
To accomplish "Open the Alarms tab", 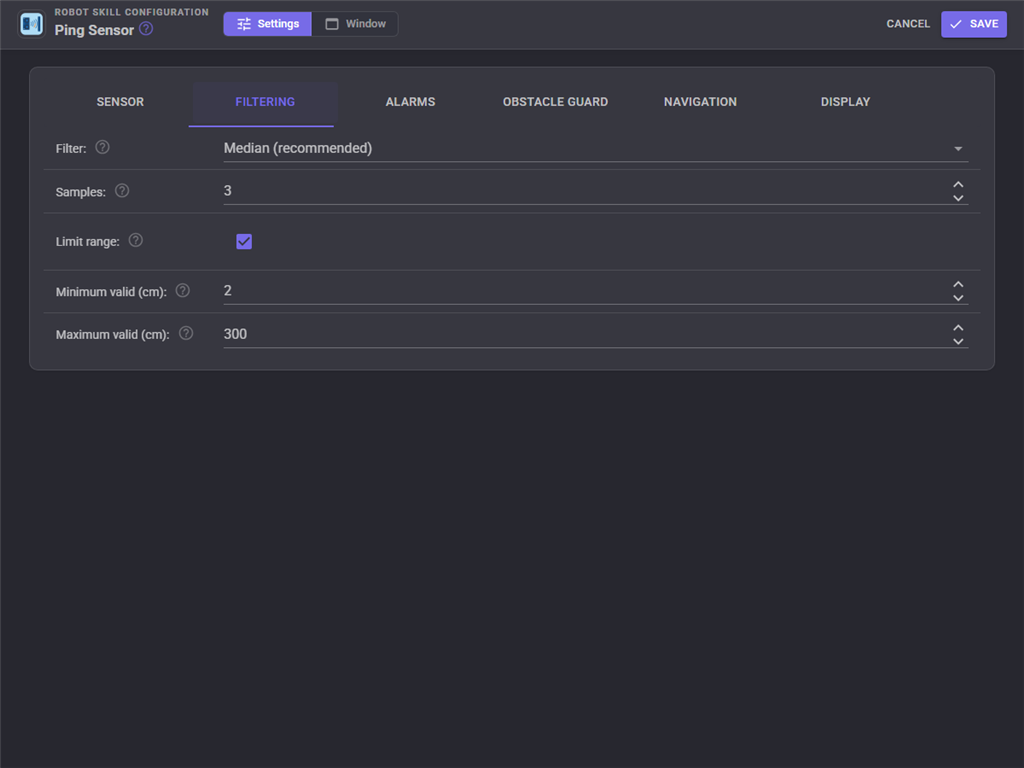I will pos(410,102).
